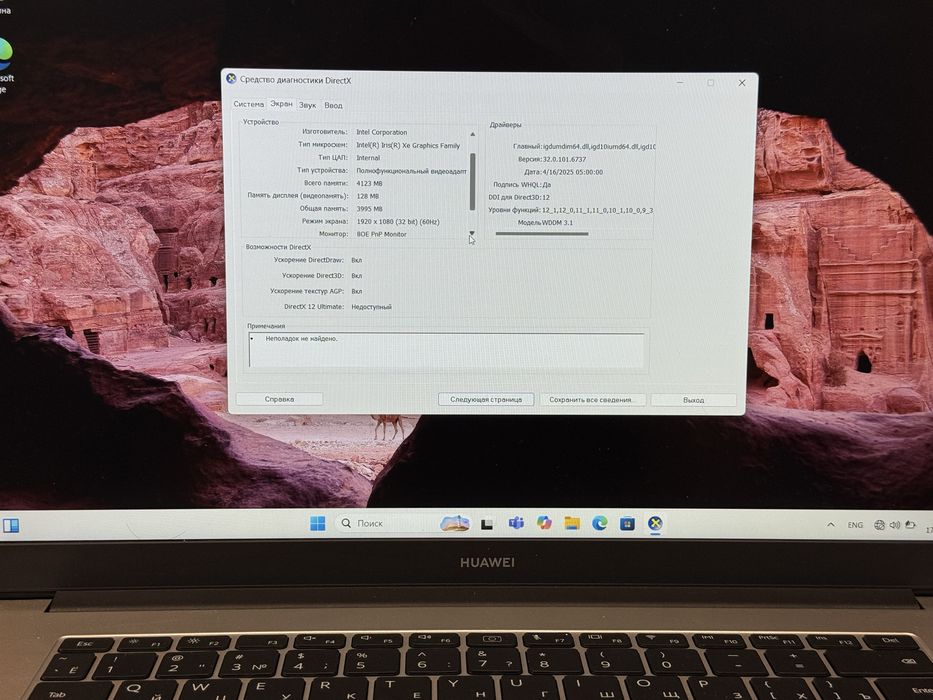
Task: Click the DDI для Direct3D 12 value
Action: coord(546,197)
